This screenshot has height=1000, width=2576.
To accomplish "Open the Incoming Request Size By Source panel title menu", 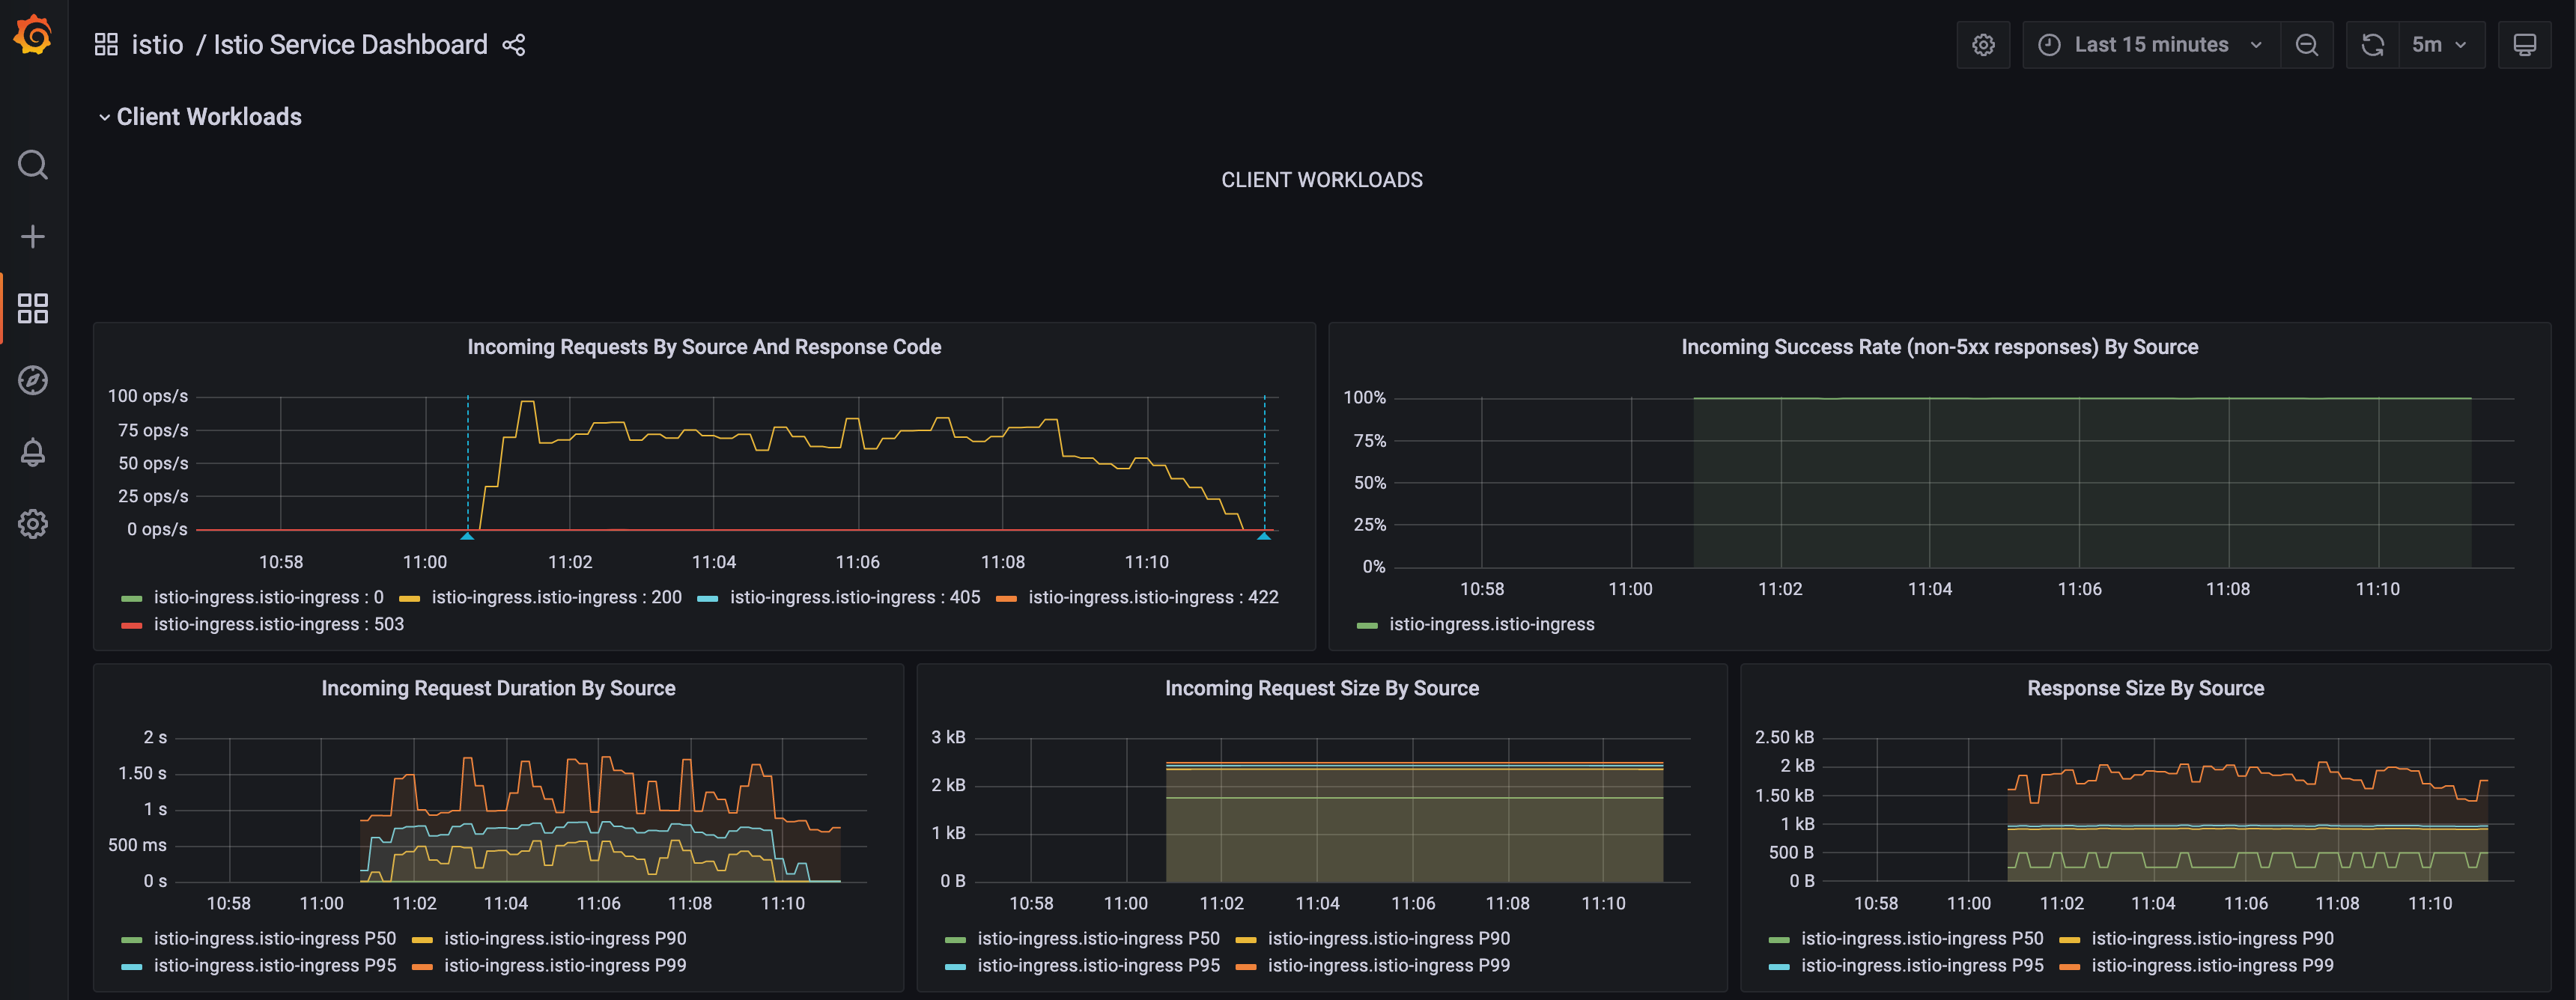I will [x=1321, y=688].
